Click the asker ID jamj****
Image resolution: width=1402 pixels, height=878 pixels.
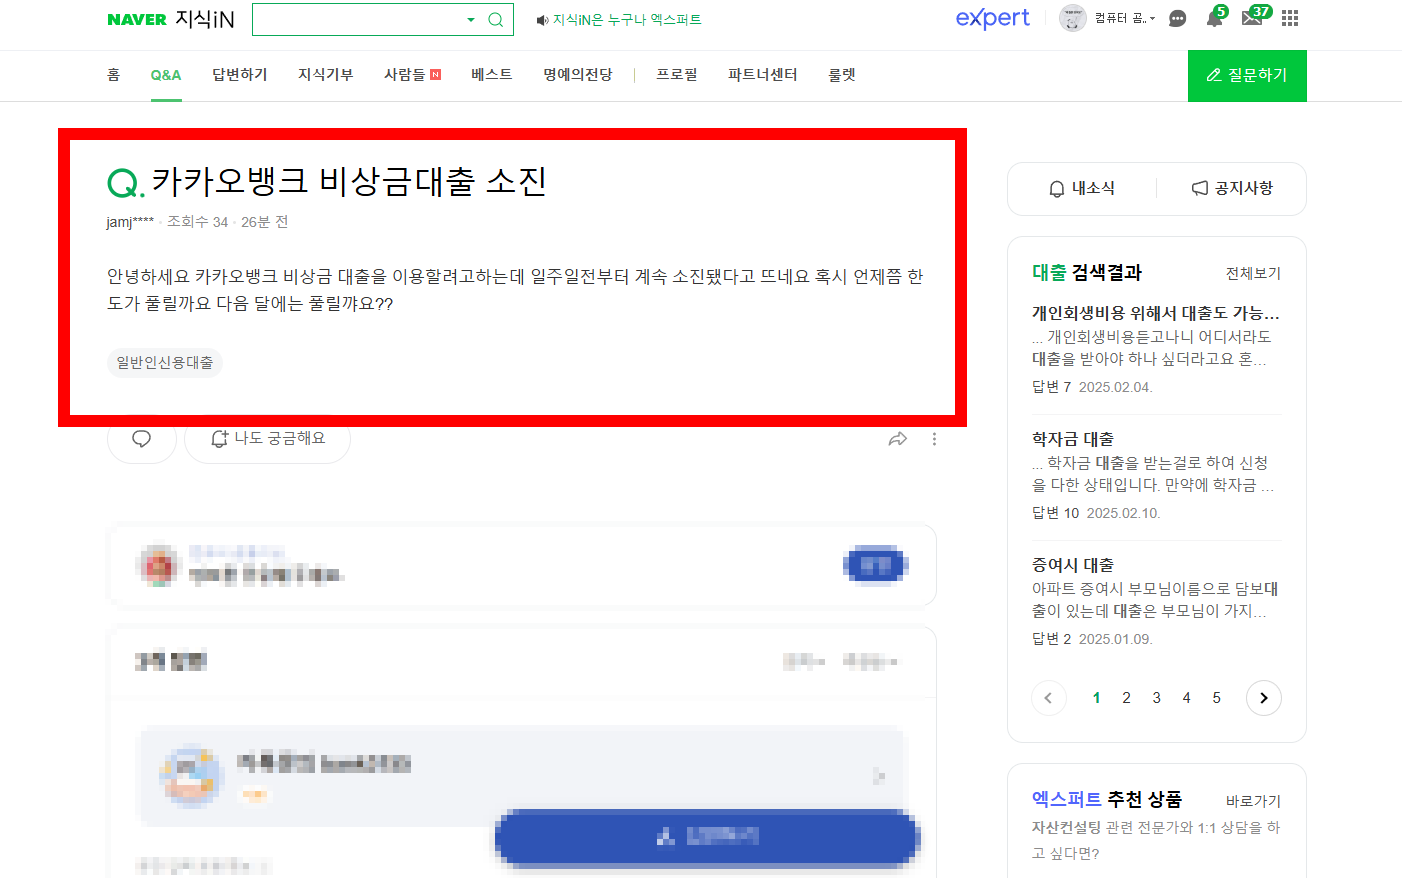click(x=130, y=222)
